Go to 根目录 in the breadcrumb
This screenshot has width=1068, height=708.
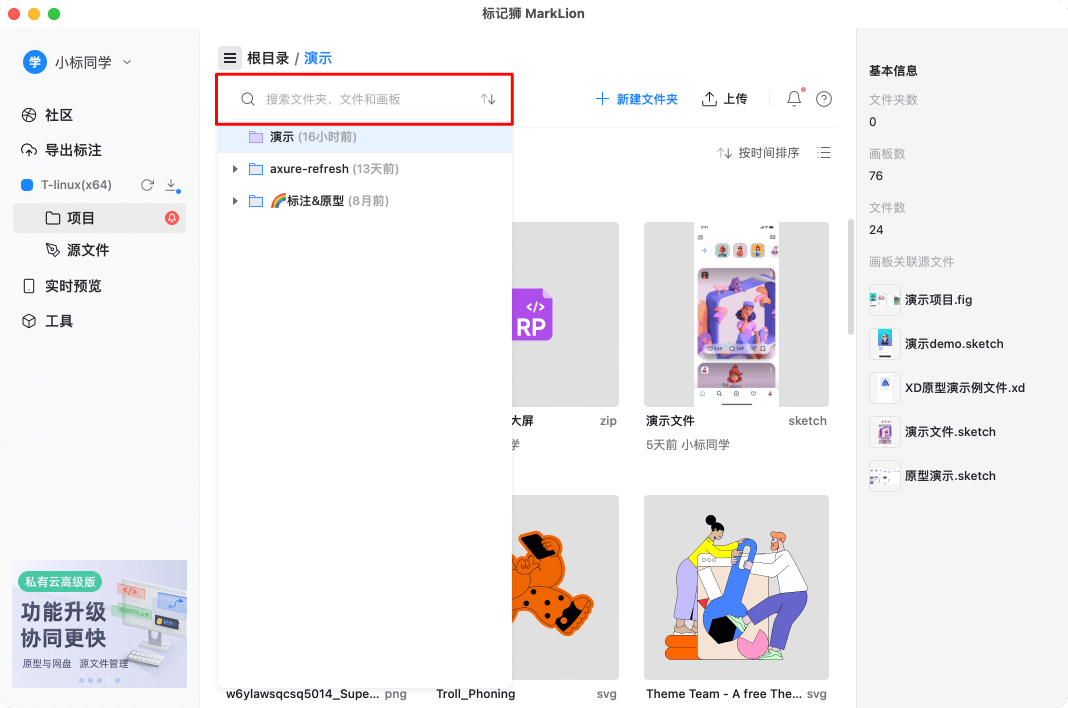(x=267, y=57)
